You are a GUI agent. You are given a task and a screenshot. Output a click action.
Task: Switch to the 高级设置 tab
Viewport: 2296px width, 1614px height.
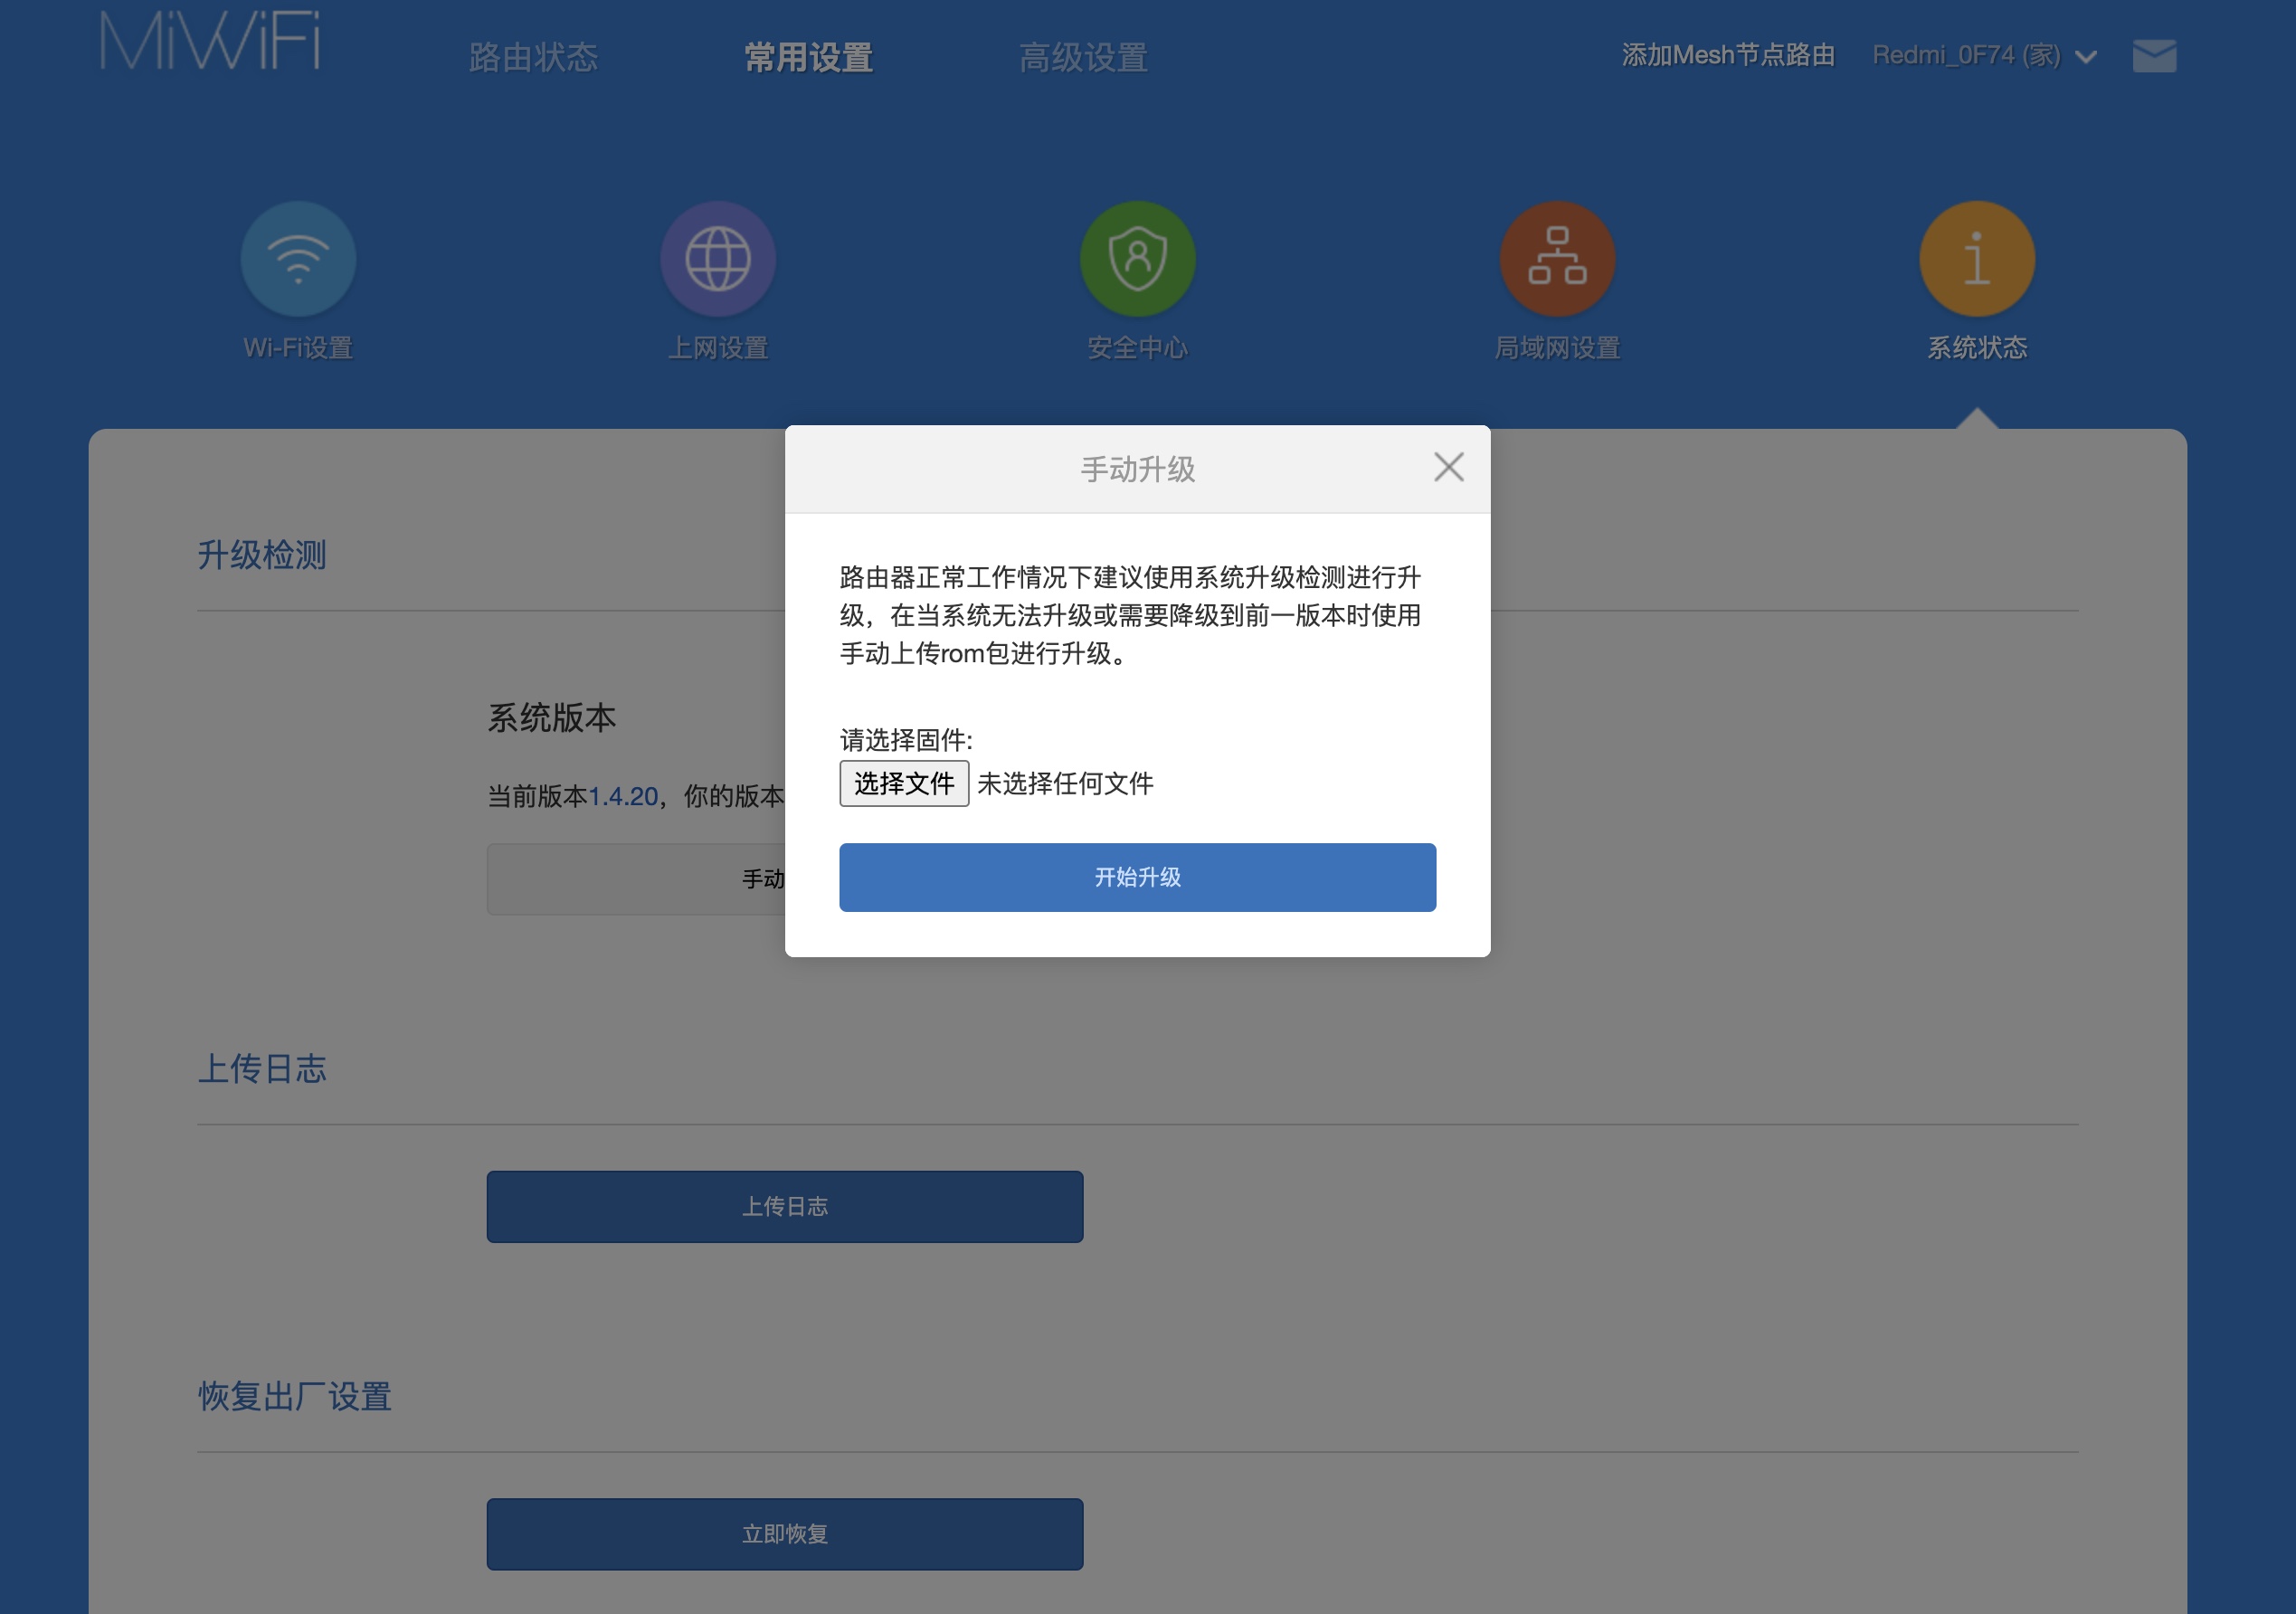click(x=1083, y=58)
